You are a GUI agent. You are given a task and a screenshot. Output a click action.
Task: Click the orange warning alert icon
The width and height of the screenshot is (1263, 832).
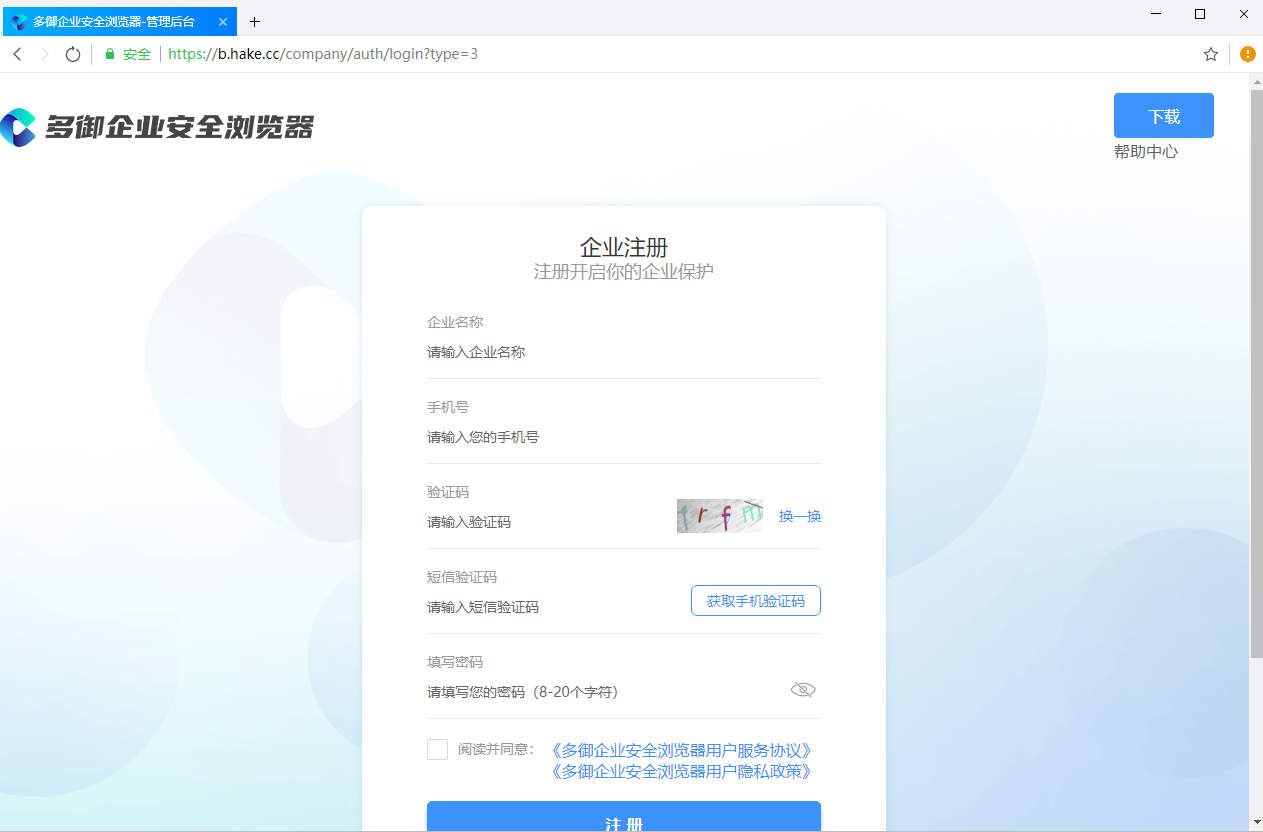[1248, 54]
